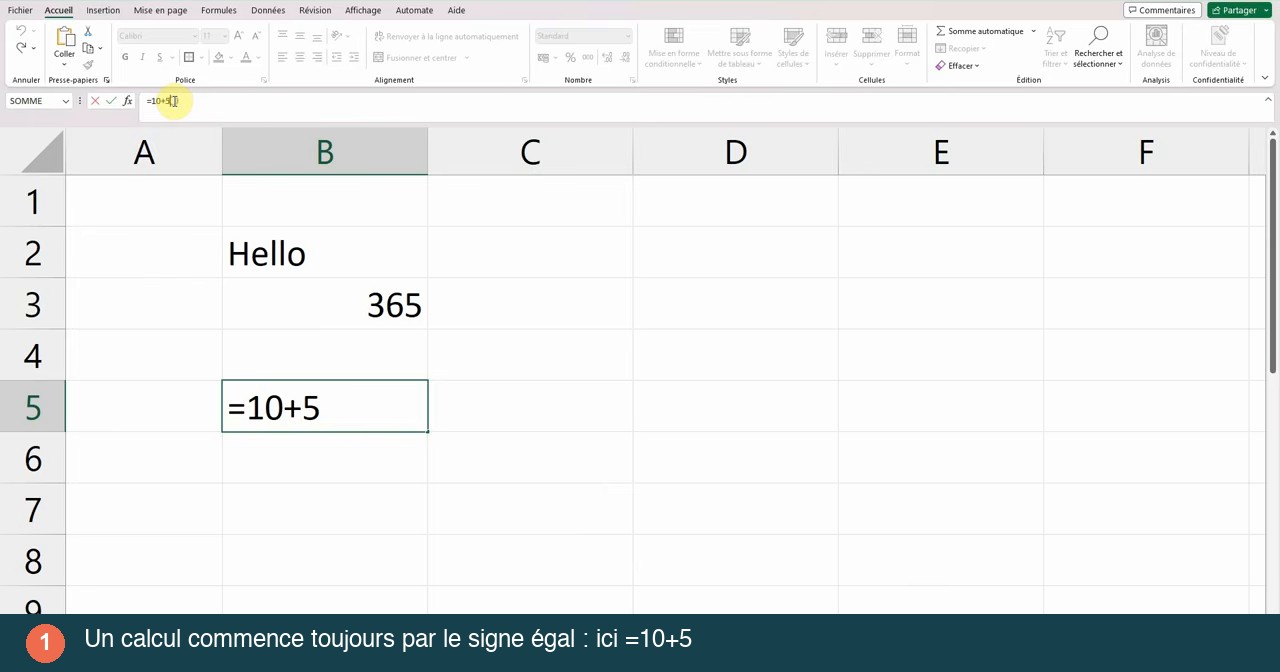Select cell B2 containing Hello
The height and width of the screenshot is (672, 1280).
click(325, 252)
